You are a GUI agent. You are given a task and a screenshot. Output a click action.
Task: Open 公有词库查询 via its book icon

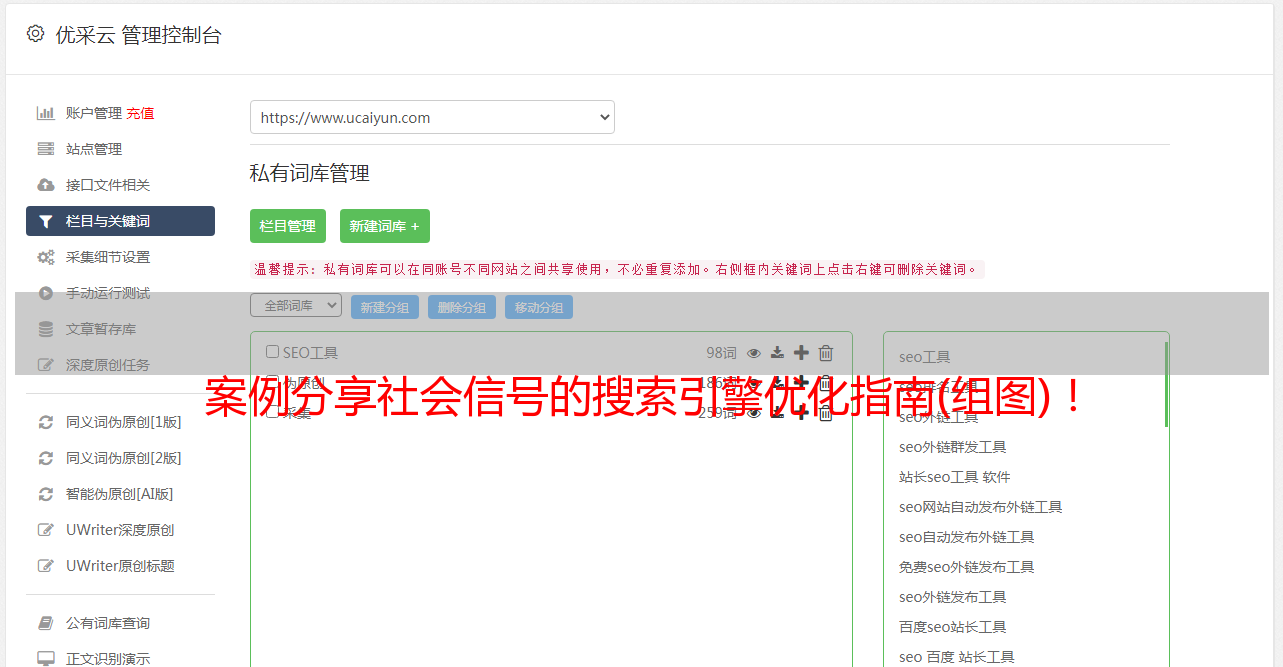(x=46, y=623)
